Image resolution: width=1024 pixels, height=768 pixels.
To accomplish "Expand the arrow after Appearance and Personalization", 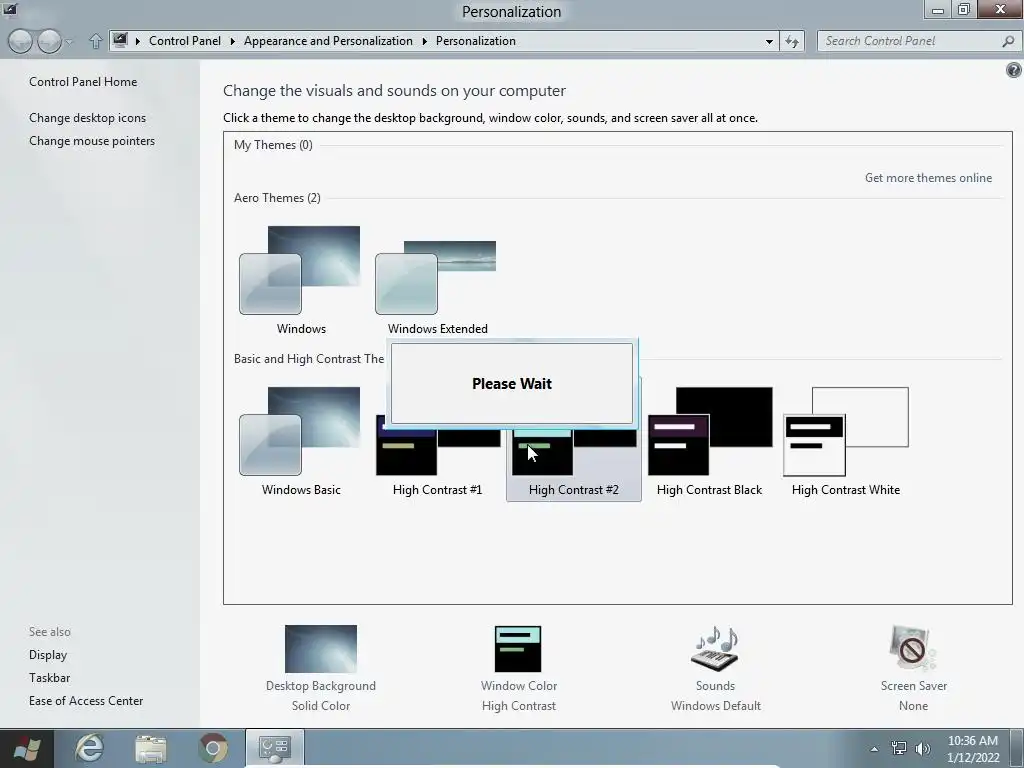I will pyautogui.click(x=424, y=41).
